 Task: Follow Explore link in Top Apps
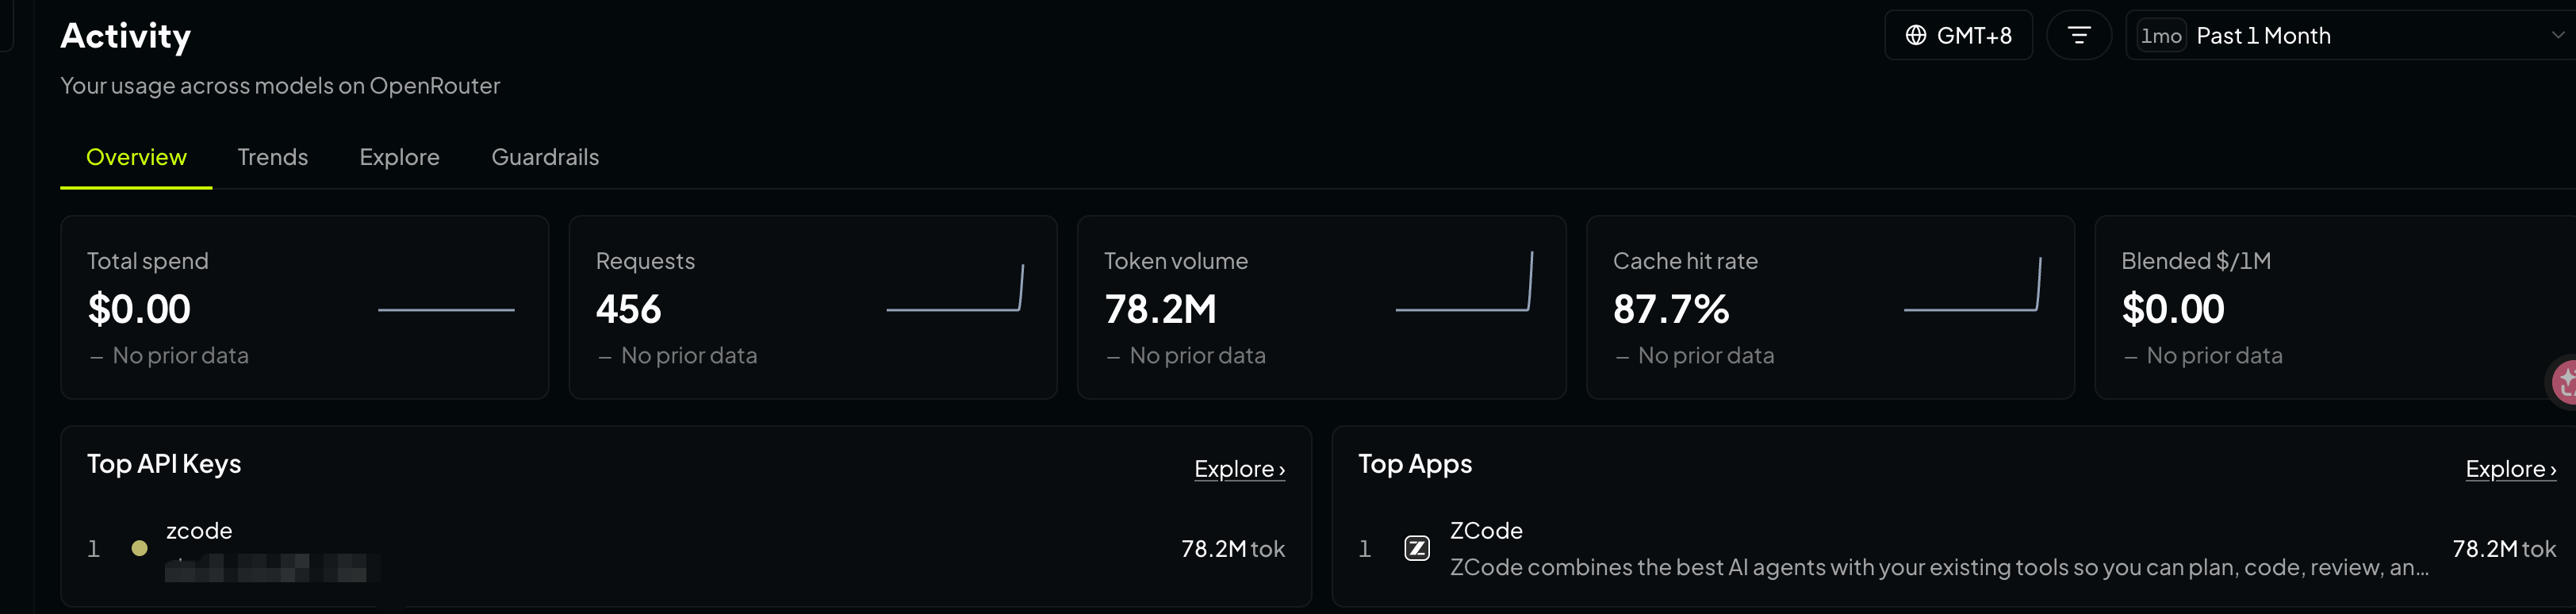tap(2510, 468)
